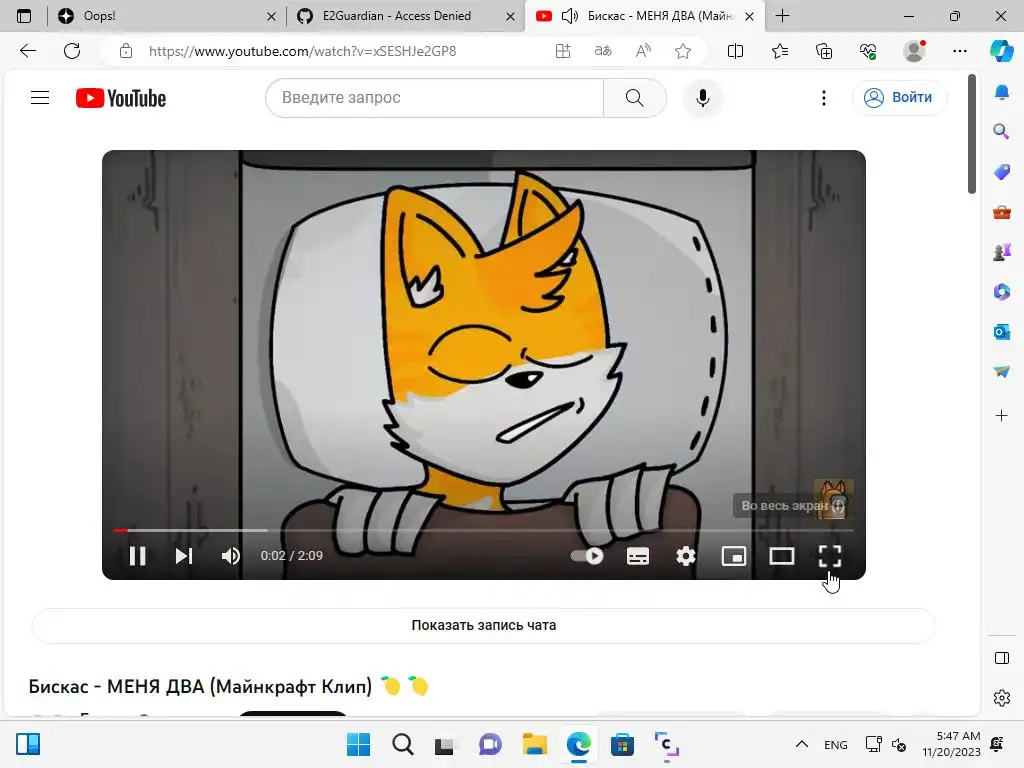Open the tab actions menu icon
Image resolution: width=1024 pixels, height=768 pixels.
(24, 16)
